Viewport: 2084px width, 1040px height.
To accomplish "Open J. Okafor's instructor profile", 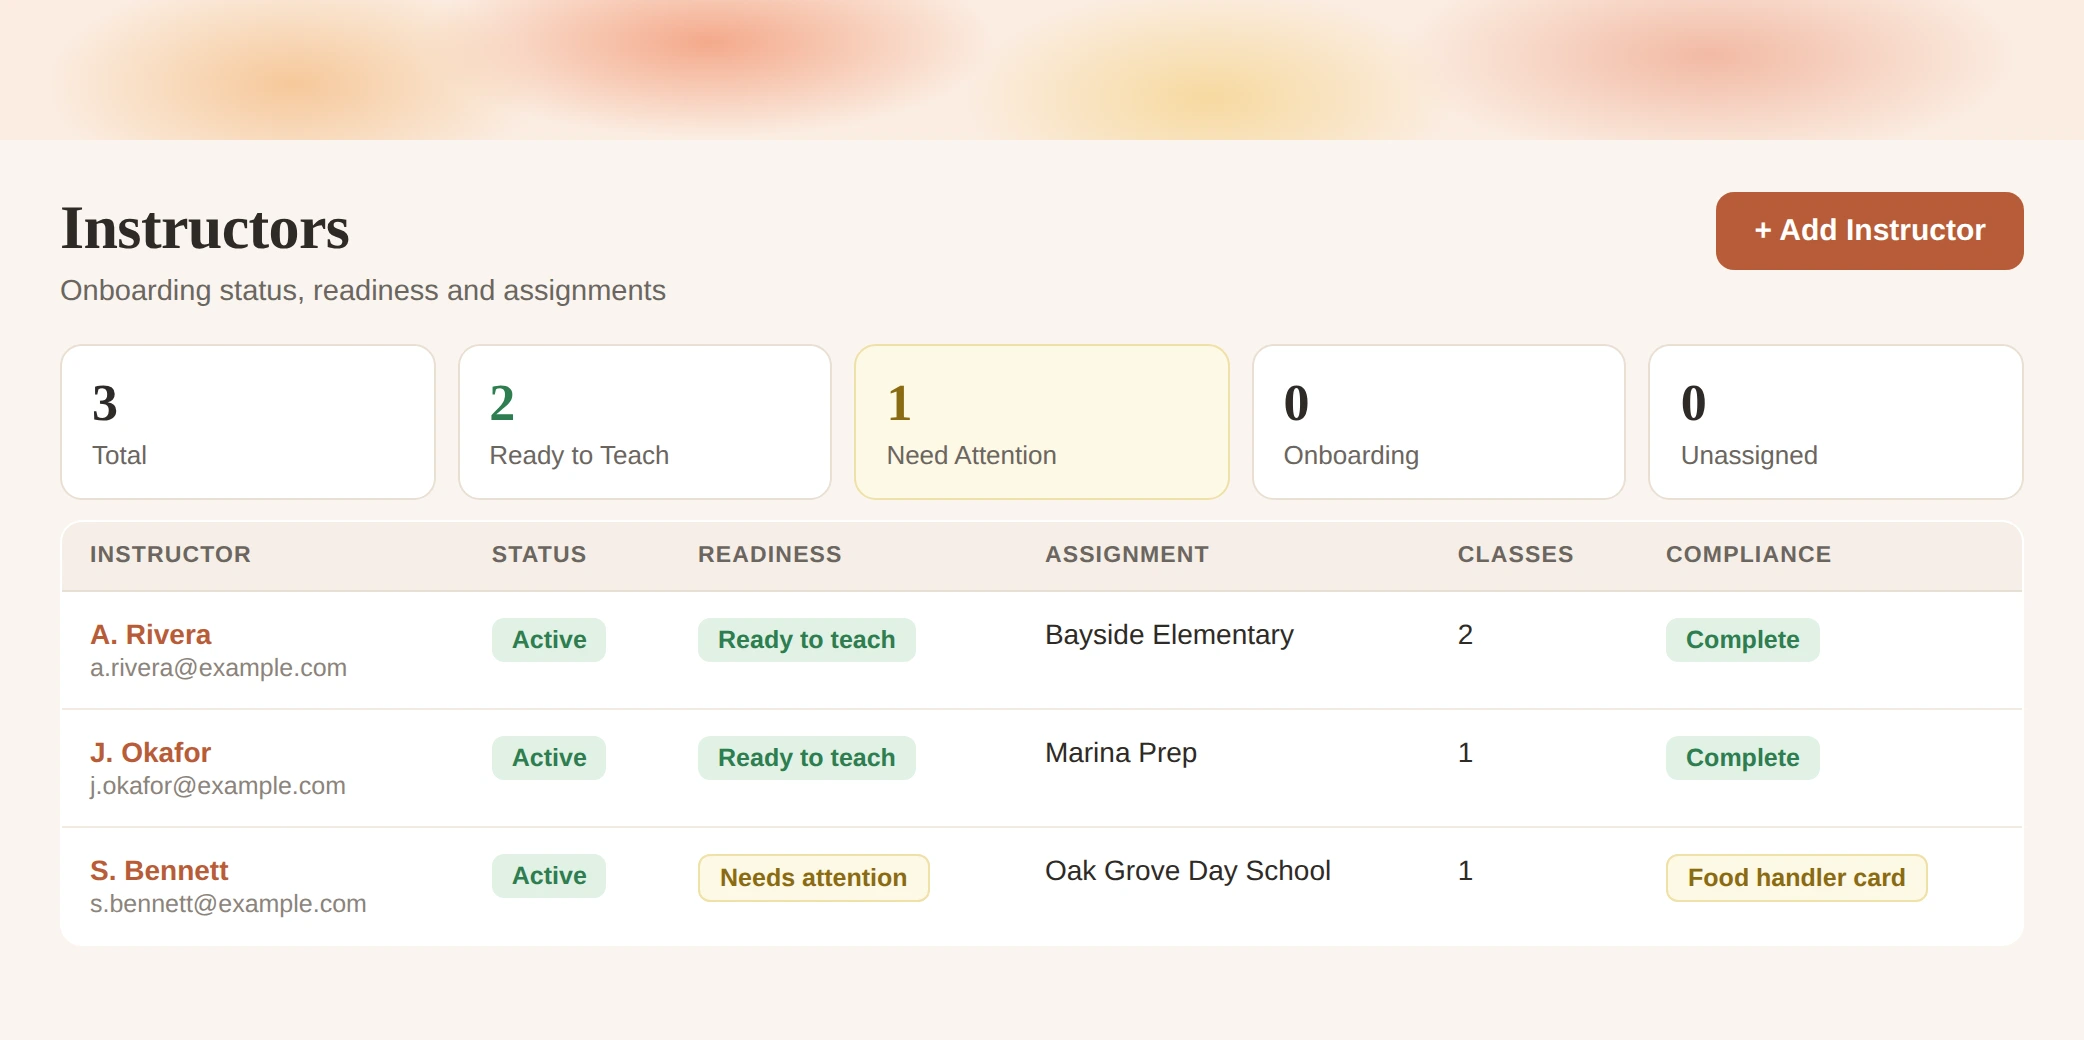I will [x=150, y=753].
